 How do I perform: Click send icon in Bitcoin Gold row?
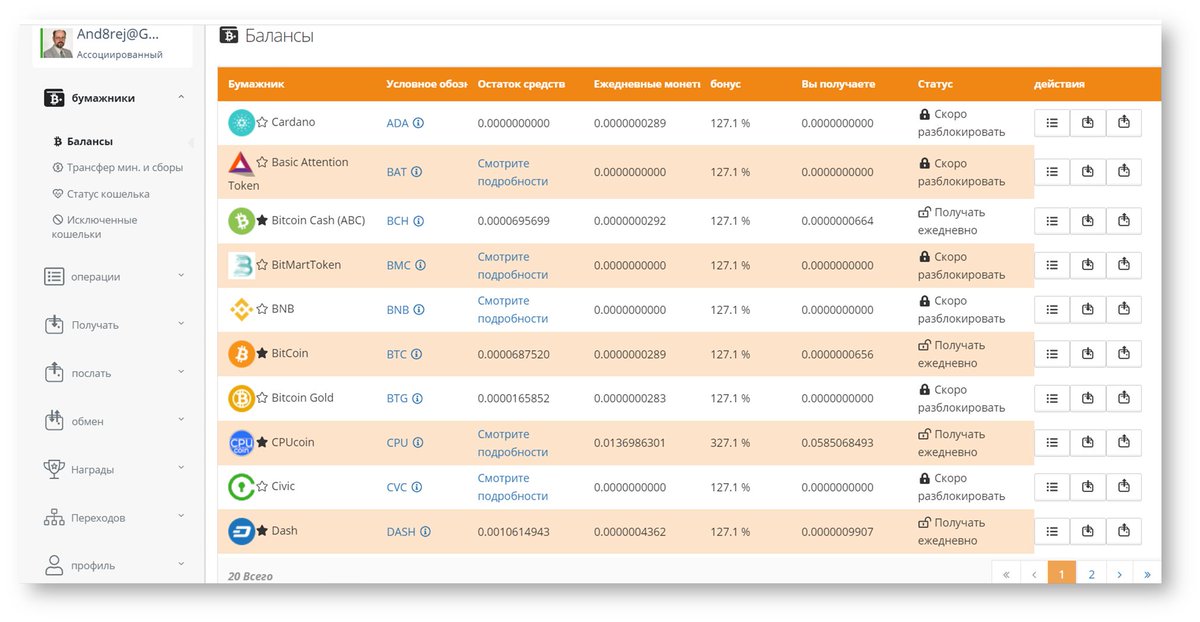click(x=1124, y=398)
